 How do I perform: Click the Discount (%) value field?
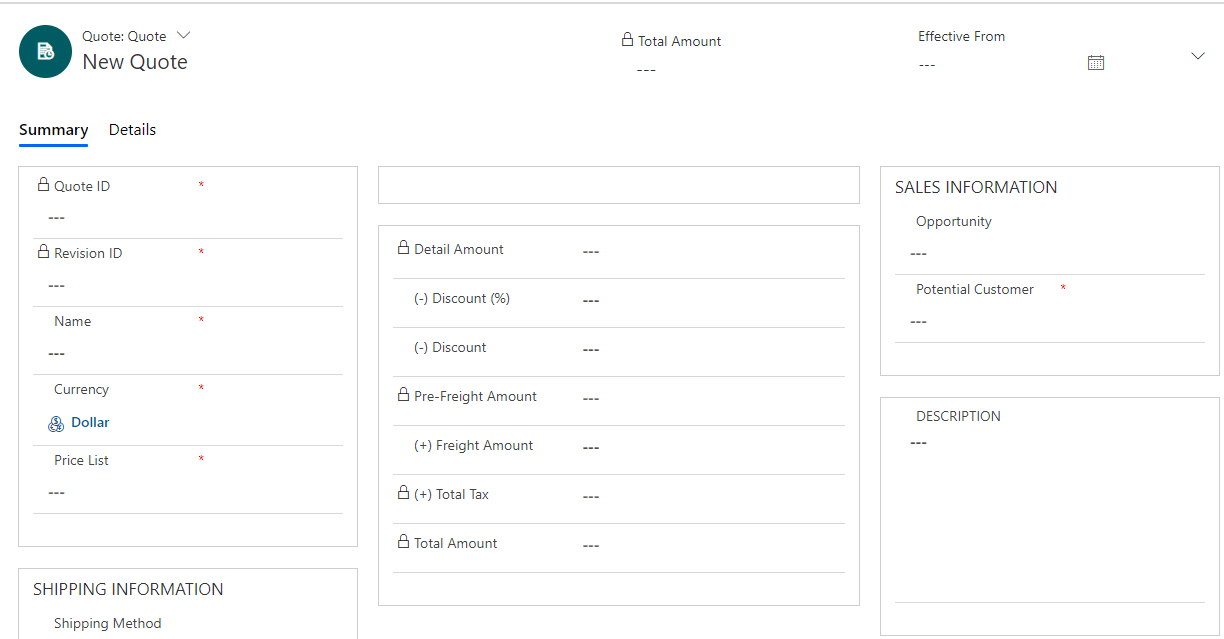pos(591,299)
